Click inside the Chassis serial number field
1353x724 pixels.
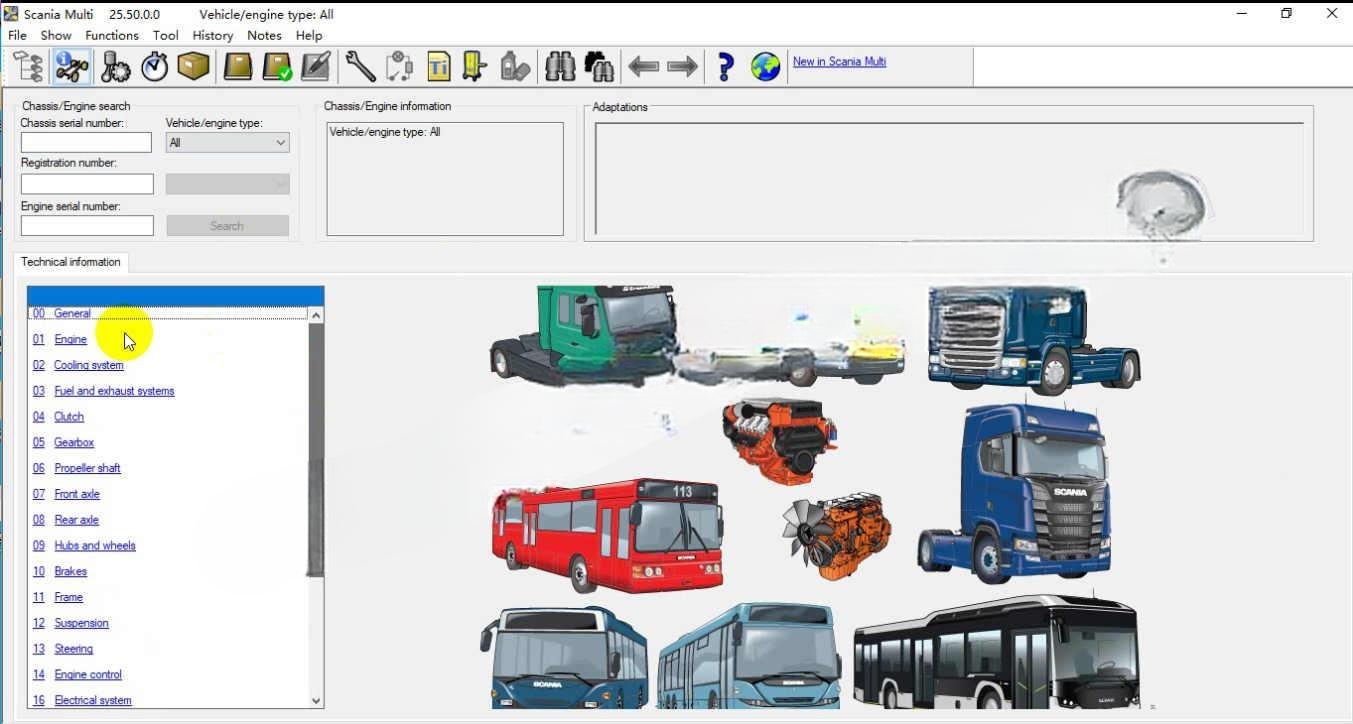coord(86,142)
